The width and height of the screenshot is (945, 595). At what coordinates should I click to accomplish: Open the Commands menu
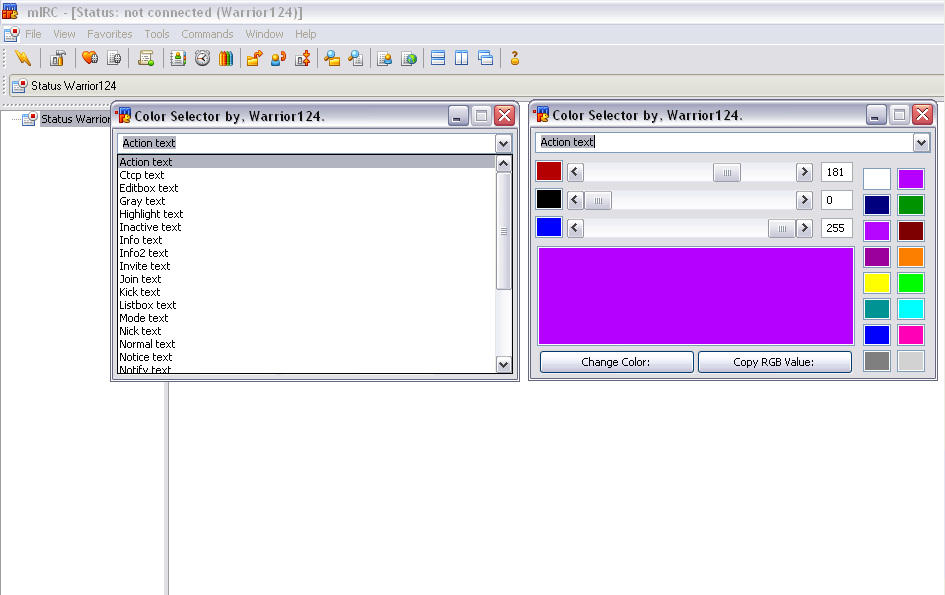207,34
